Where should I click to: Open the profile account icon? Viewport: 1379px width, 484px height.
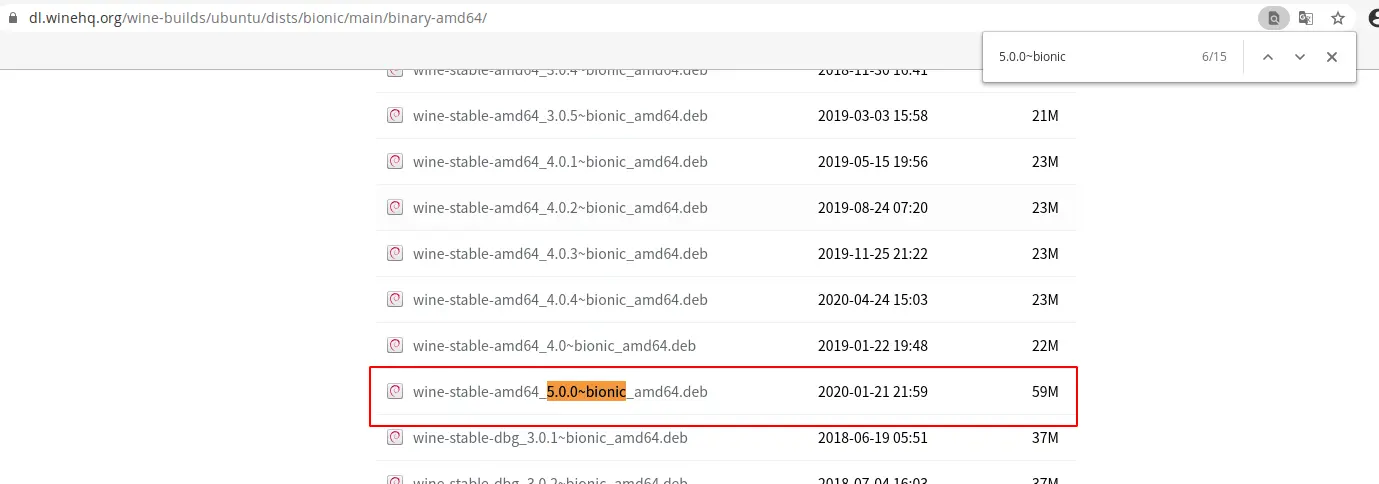(x=1372, y=18)
